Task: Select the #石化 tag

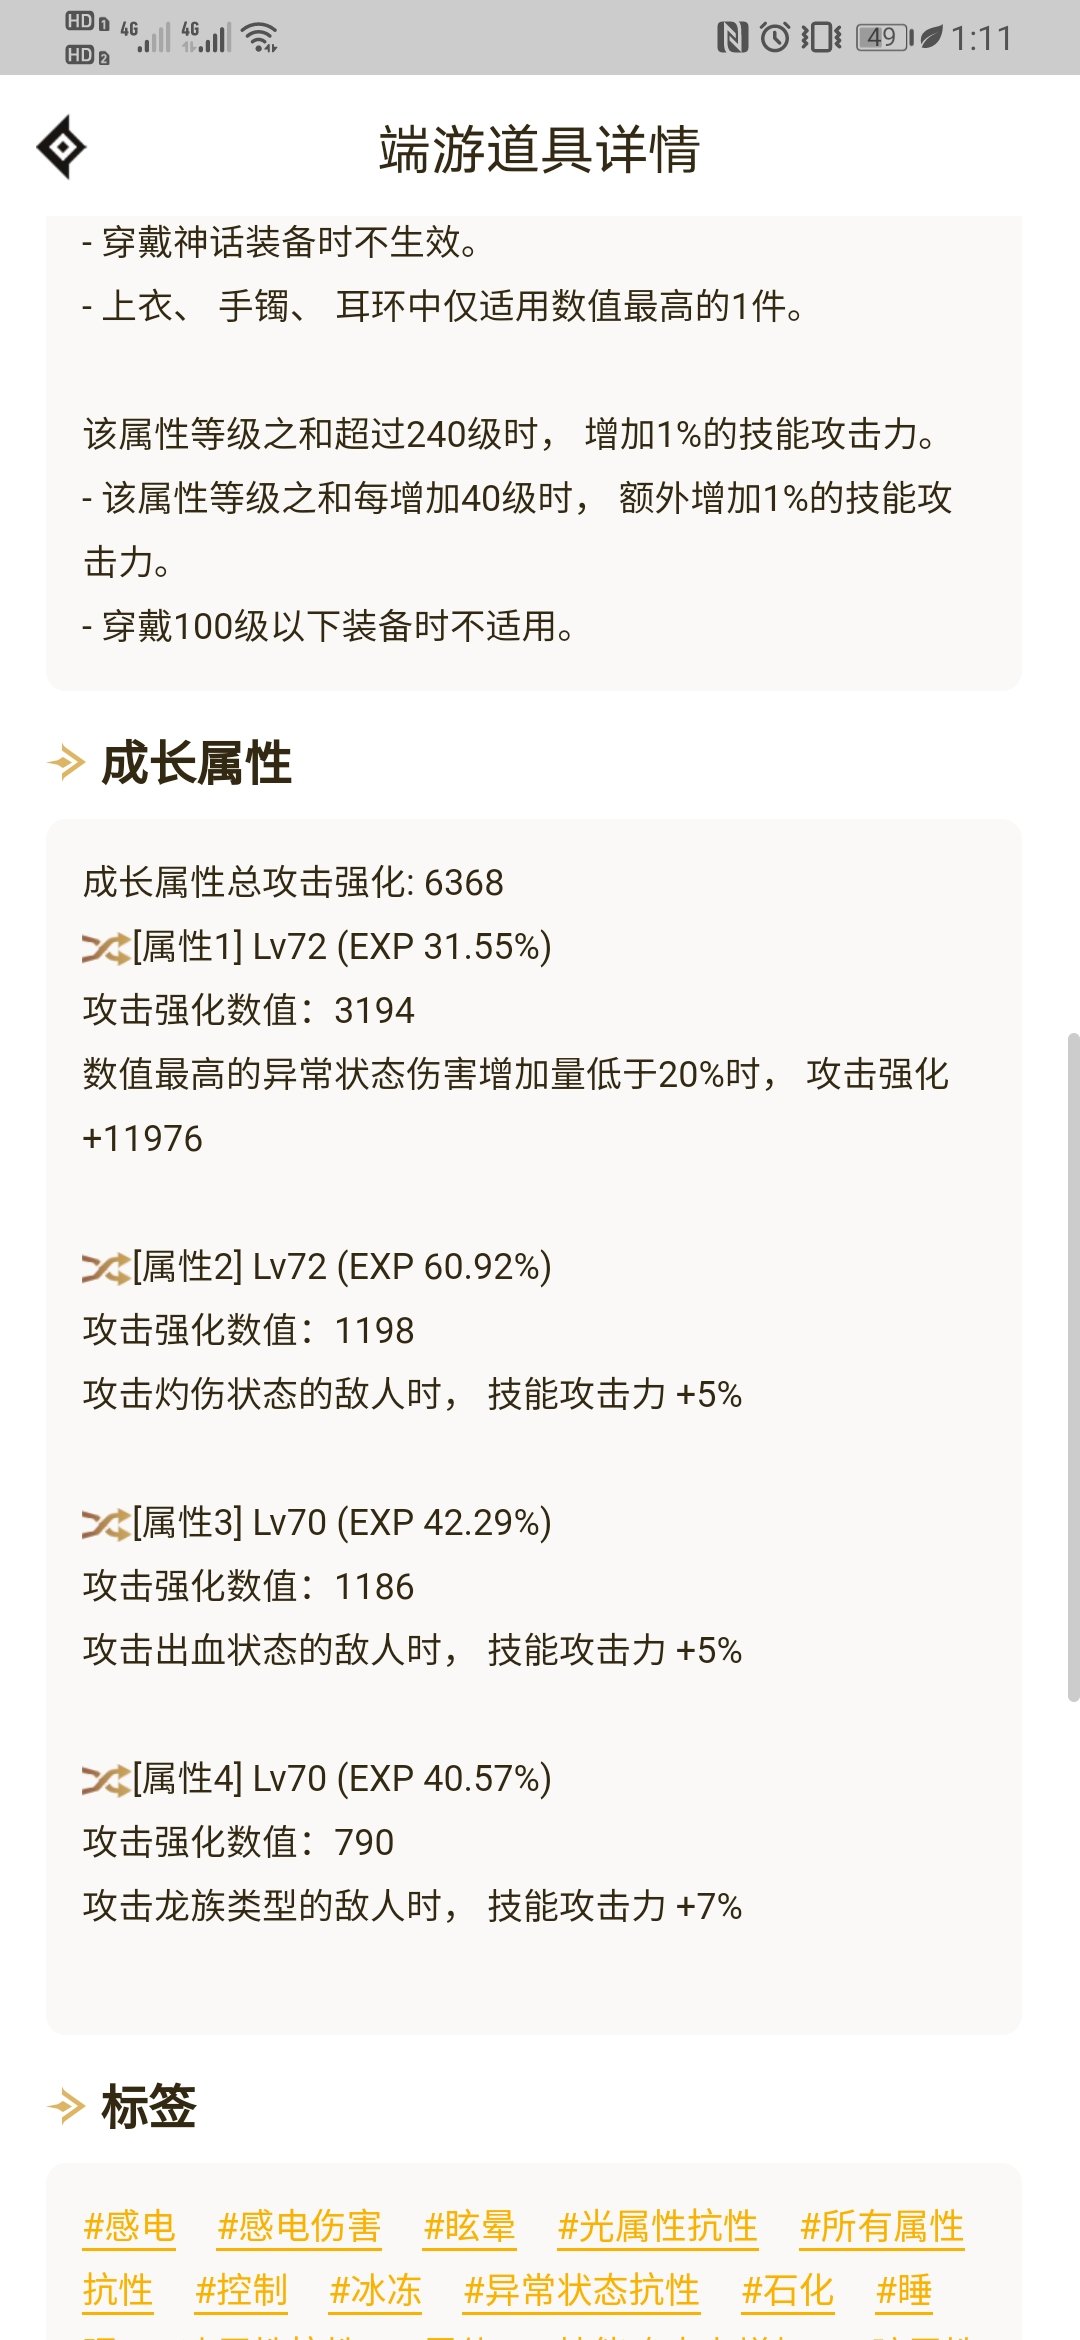Action: pos(787,2290)
